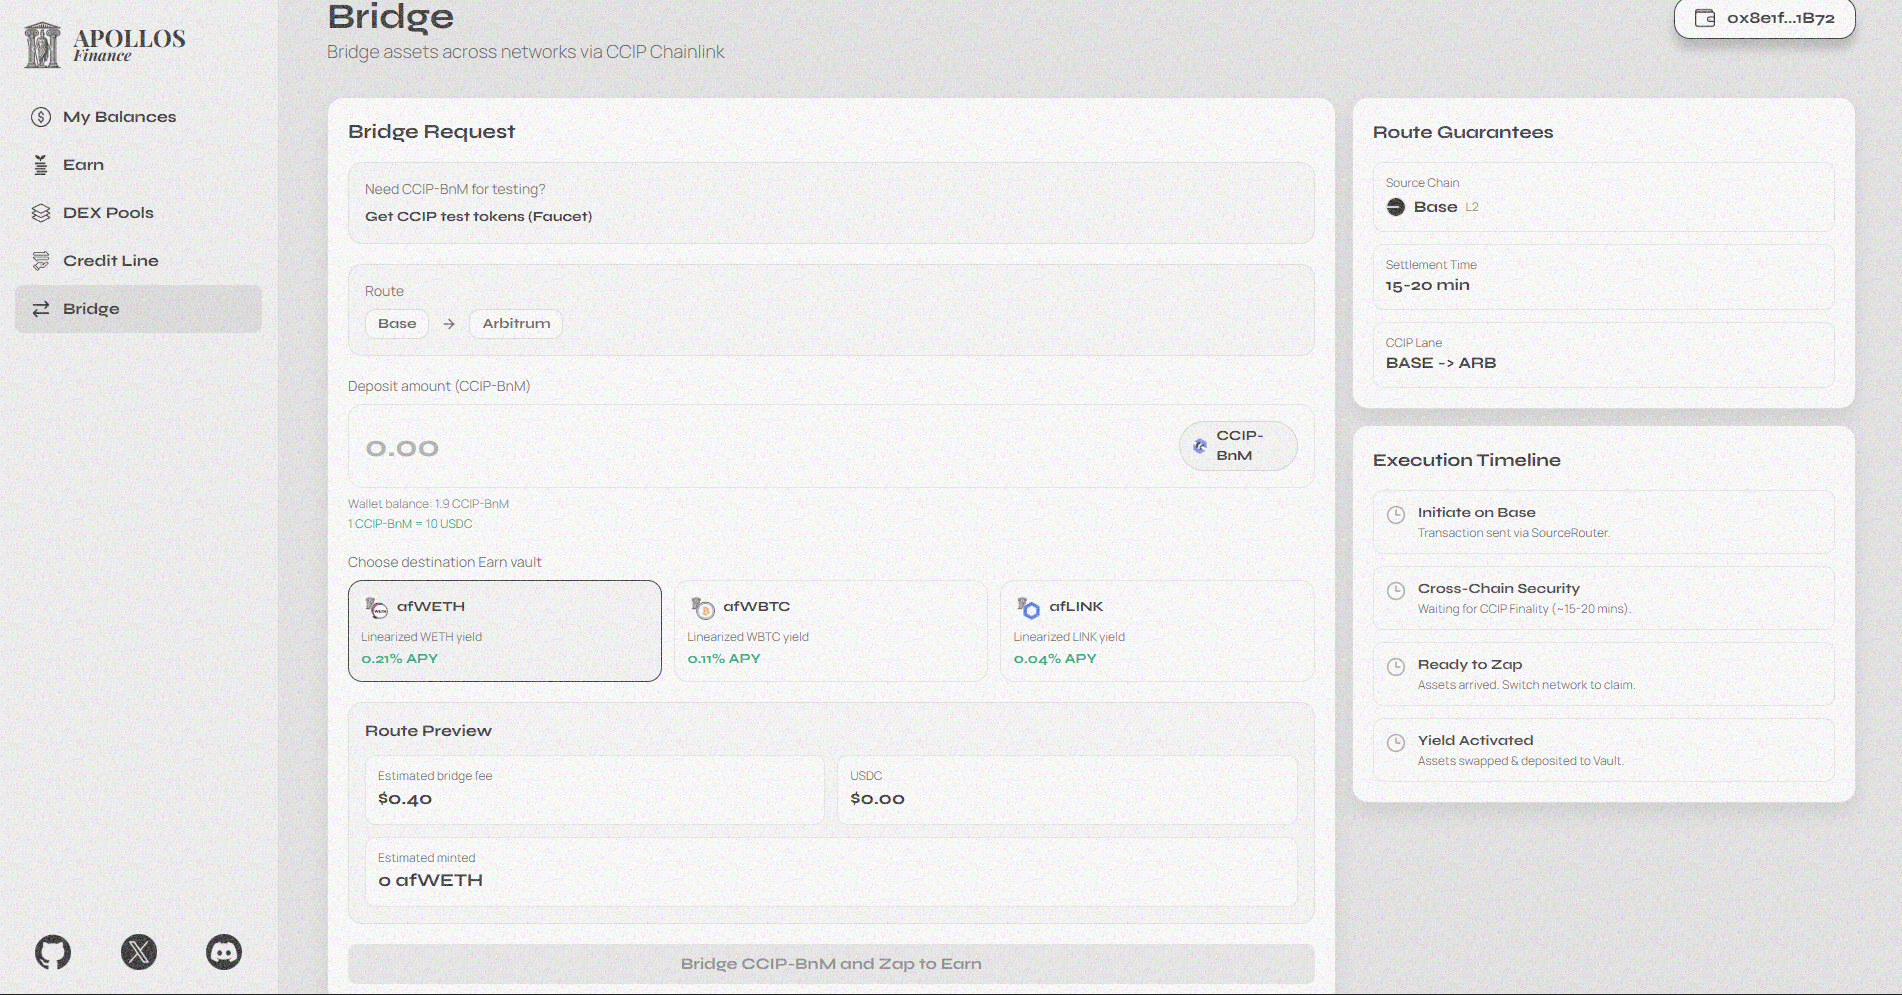Open the X (Twitter) icon link

139,952
